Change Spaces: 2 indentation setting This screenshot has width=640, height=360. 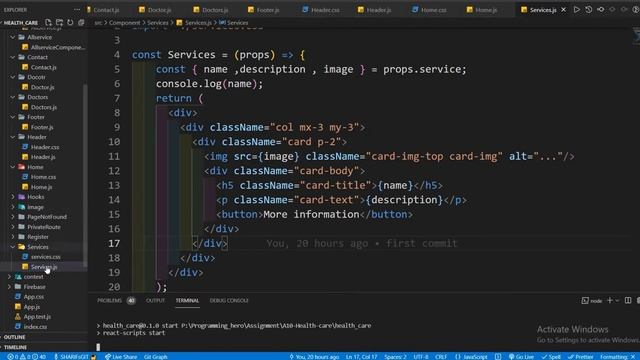click(395, 357)
